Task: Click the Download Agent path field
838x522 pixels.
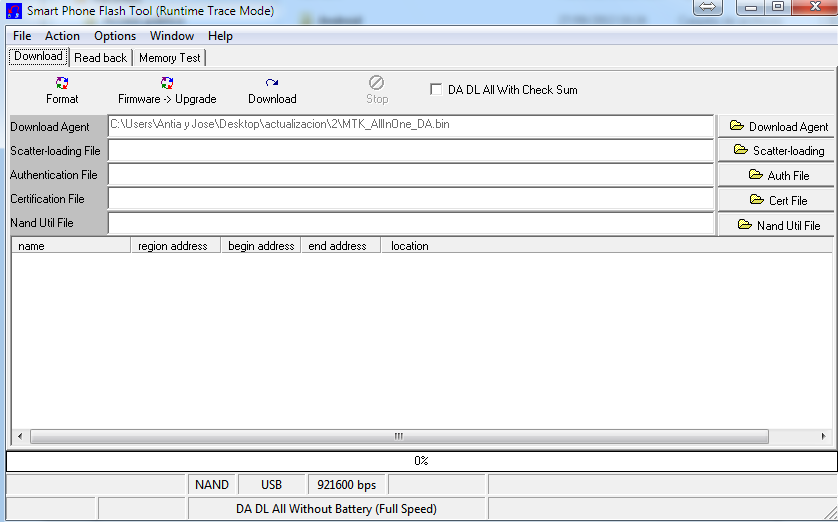Action: [x=410, y=126]
